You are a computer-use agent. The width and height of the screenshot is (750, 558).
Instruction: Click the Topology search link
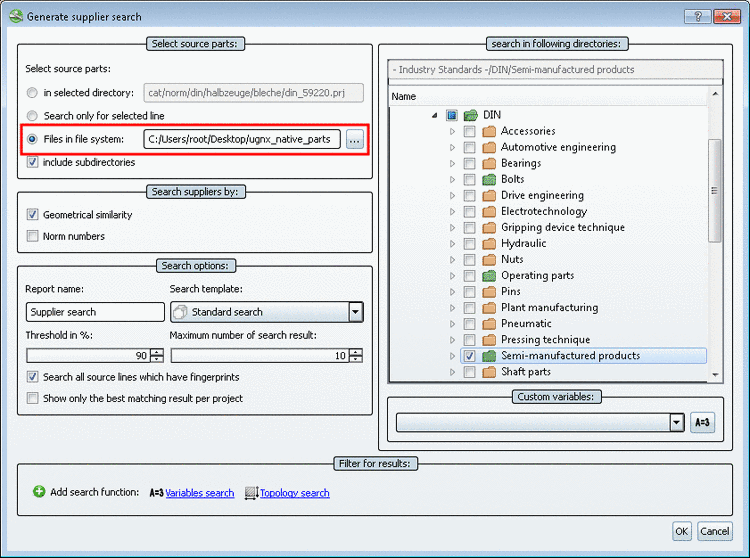295,493
